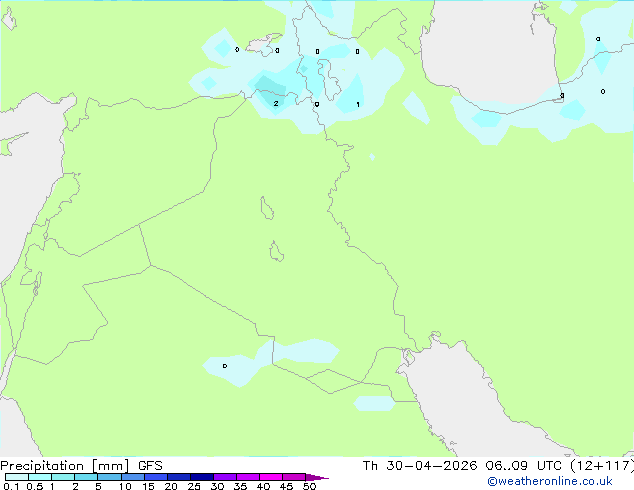Click the '0.5' legend scale label
Viewport: 634px width, 490px height.
34,486
